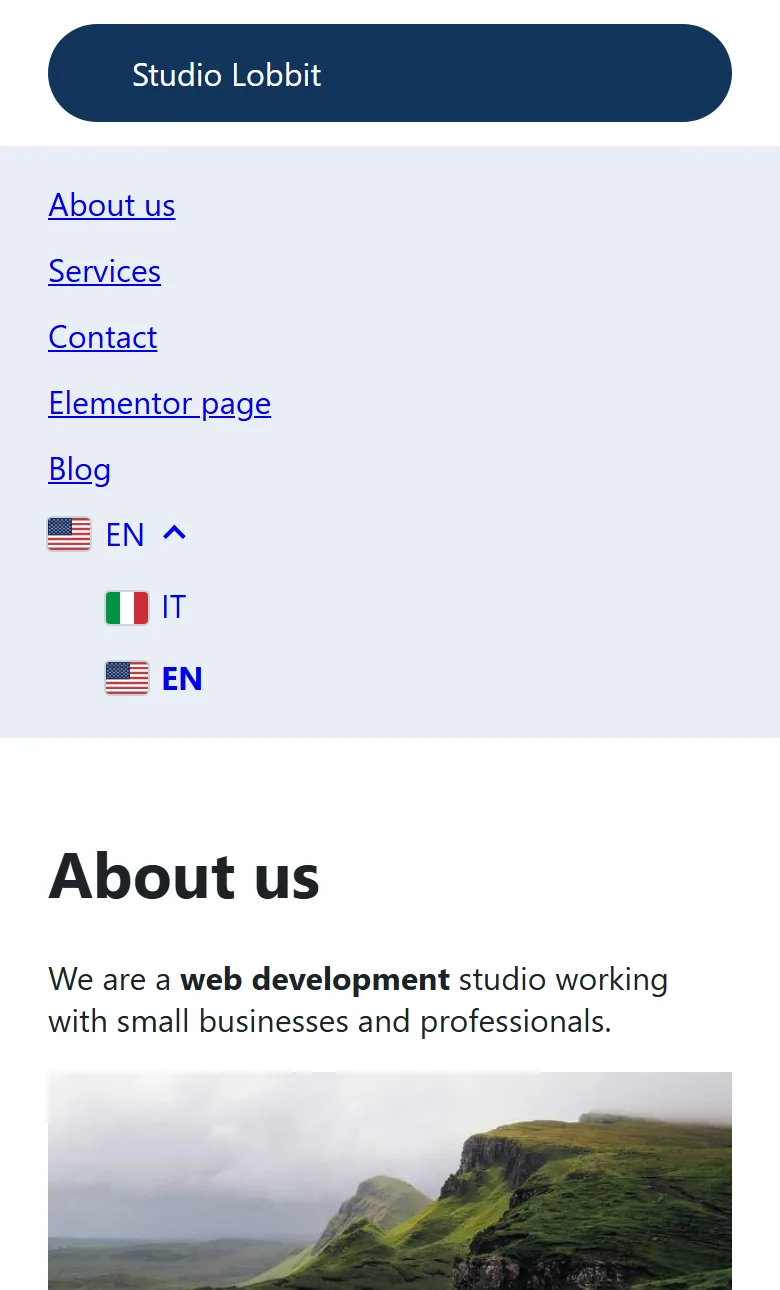Open the green mountain landscape image
This screenshot has width=780, height=1290.
coord(390,1181)
